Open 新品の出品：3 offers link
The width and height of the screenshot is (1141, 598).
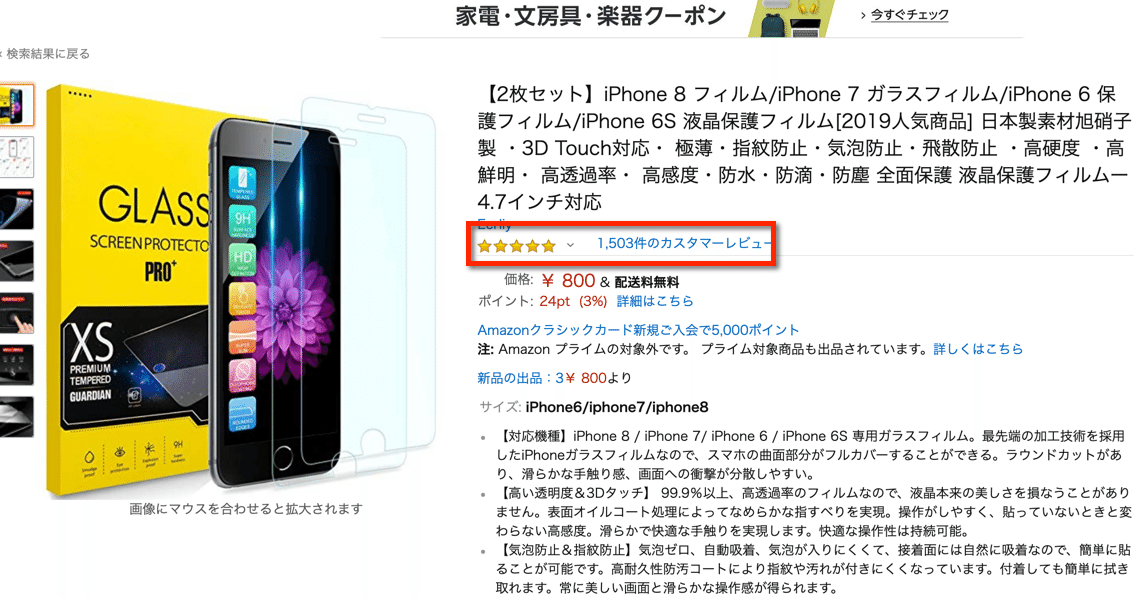pyautogui.click(x=520, y=378)
